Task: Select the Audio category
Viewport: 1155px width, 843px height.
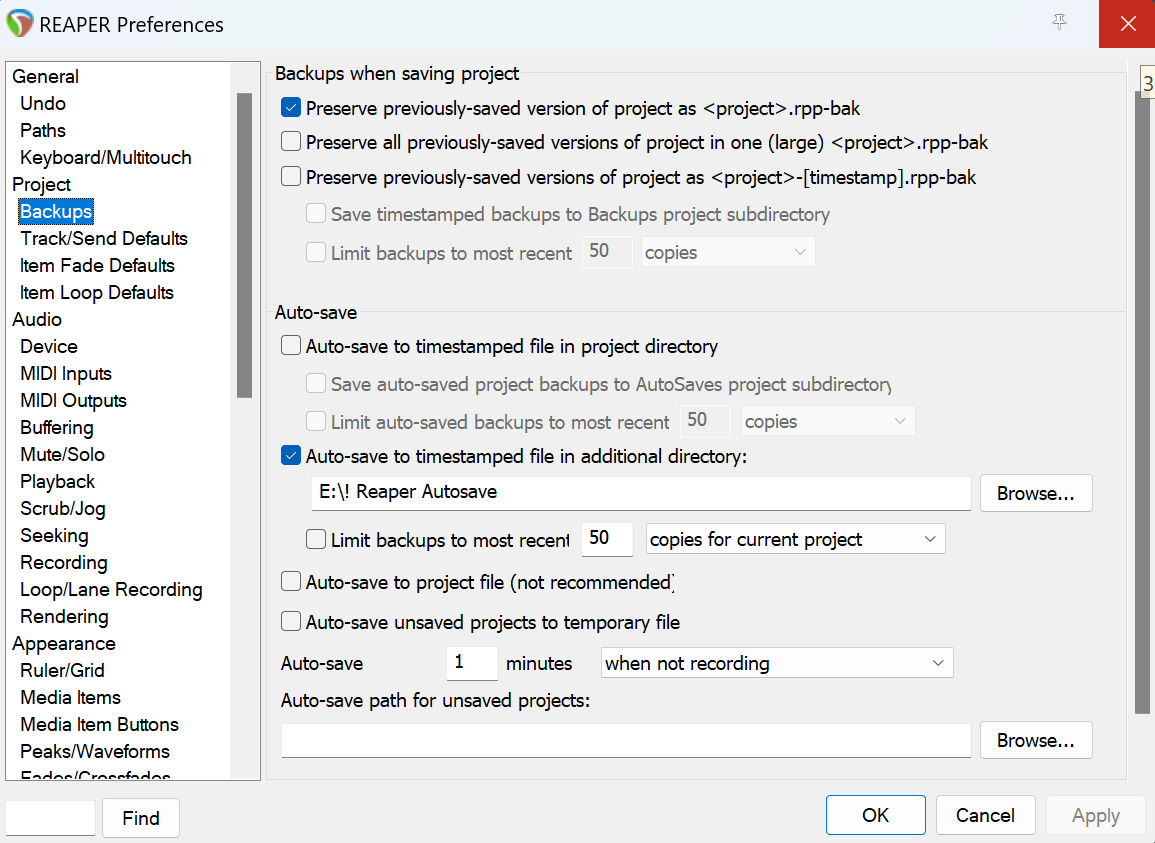Action: tap(37, 319)
